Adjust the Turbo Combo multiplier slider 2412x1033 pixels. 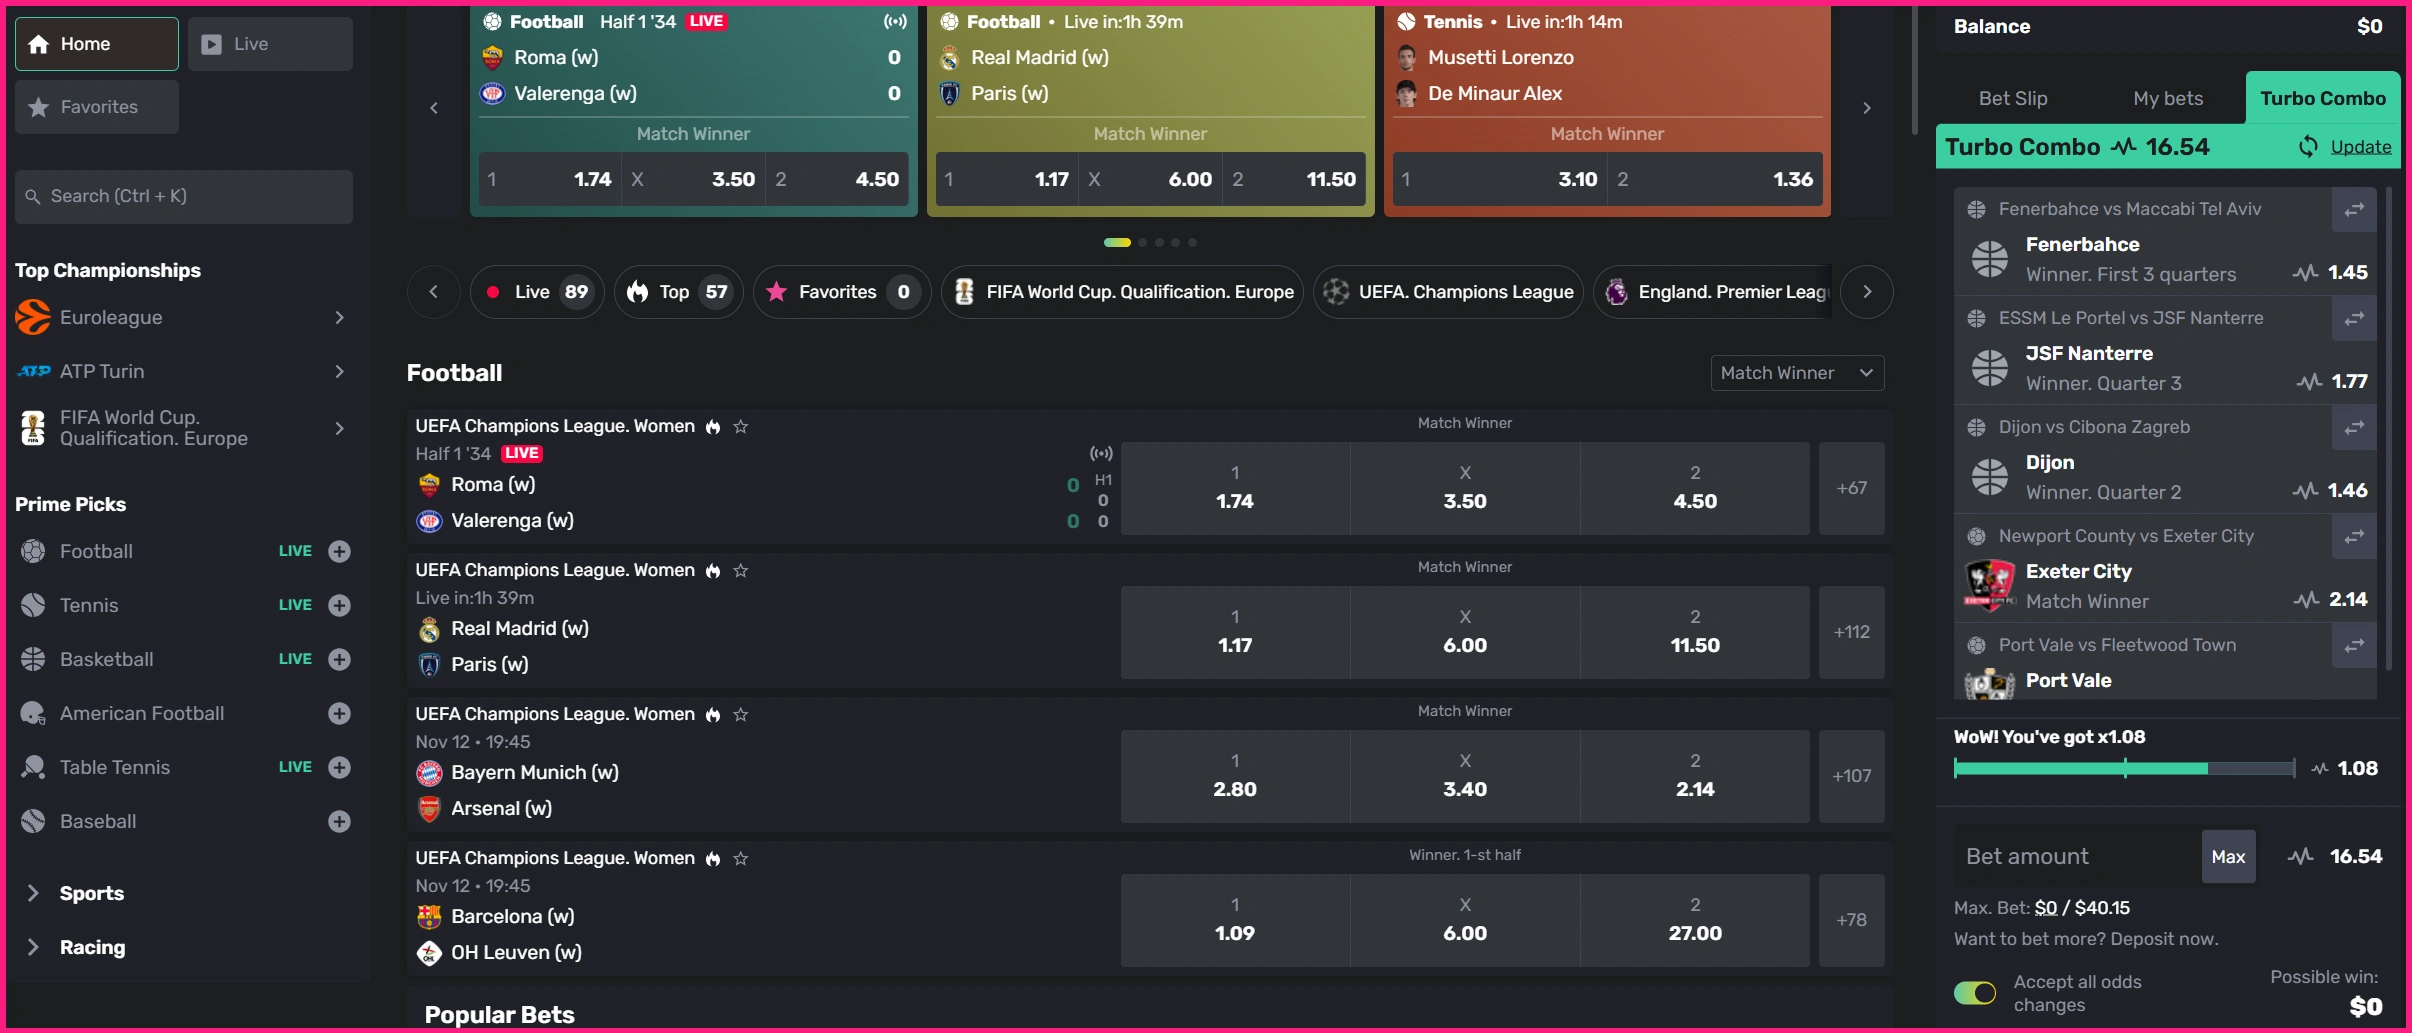[x=2124, y=768]
